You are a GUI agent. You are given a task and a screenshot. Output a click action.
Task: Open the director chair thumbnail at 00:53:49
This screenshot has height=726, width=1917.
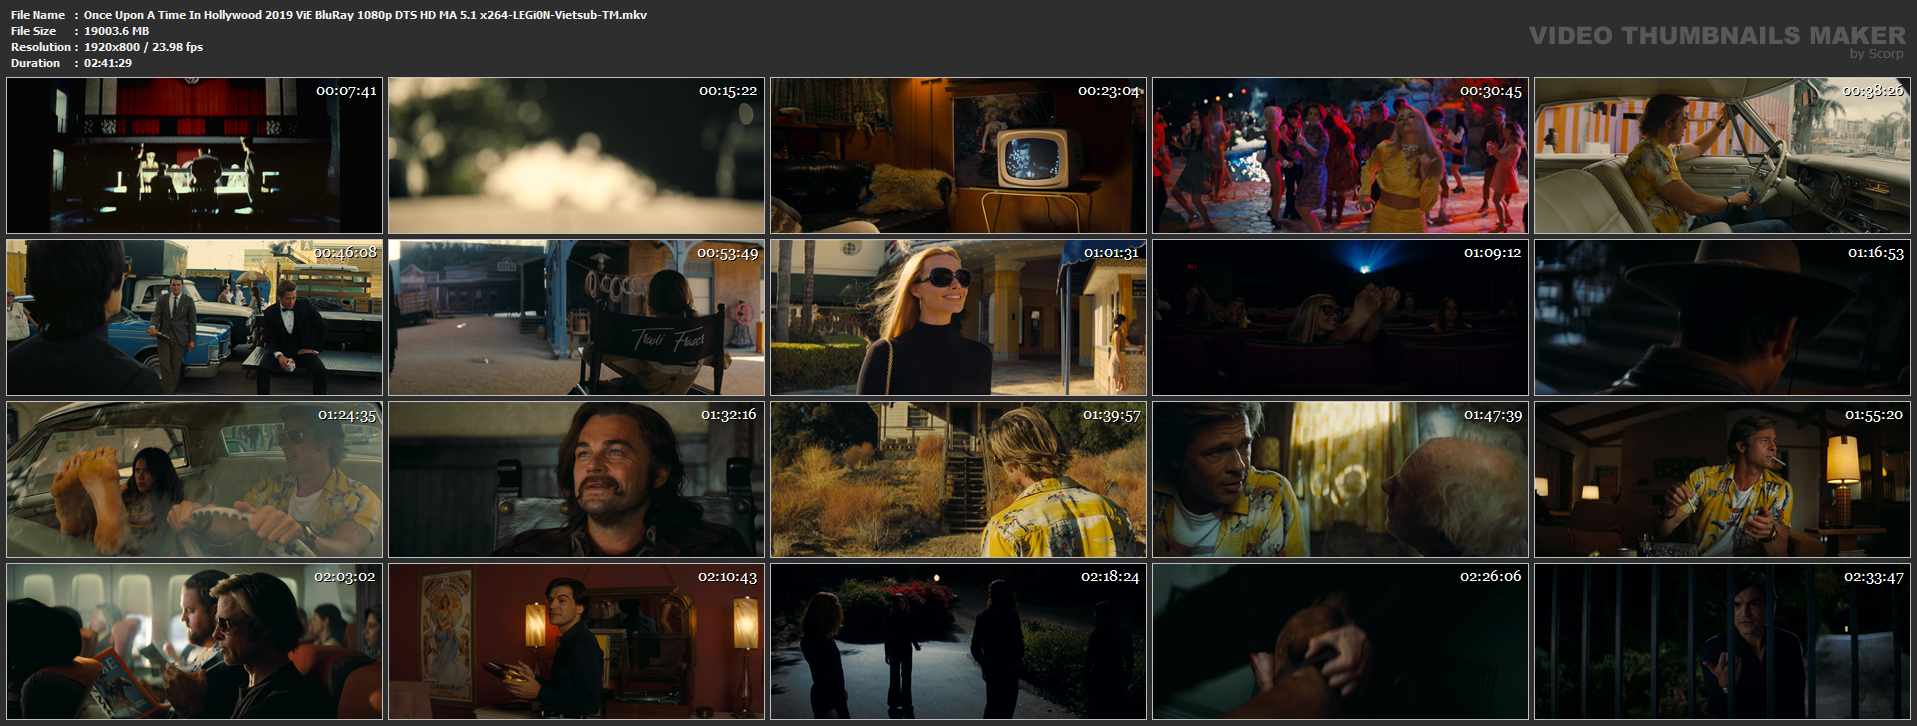coord(576,318)
